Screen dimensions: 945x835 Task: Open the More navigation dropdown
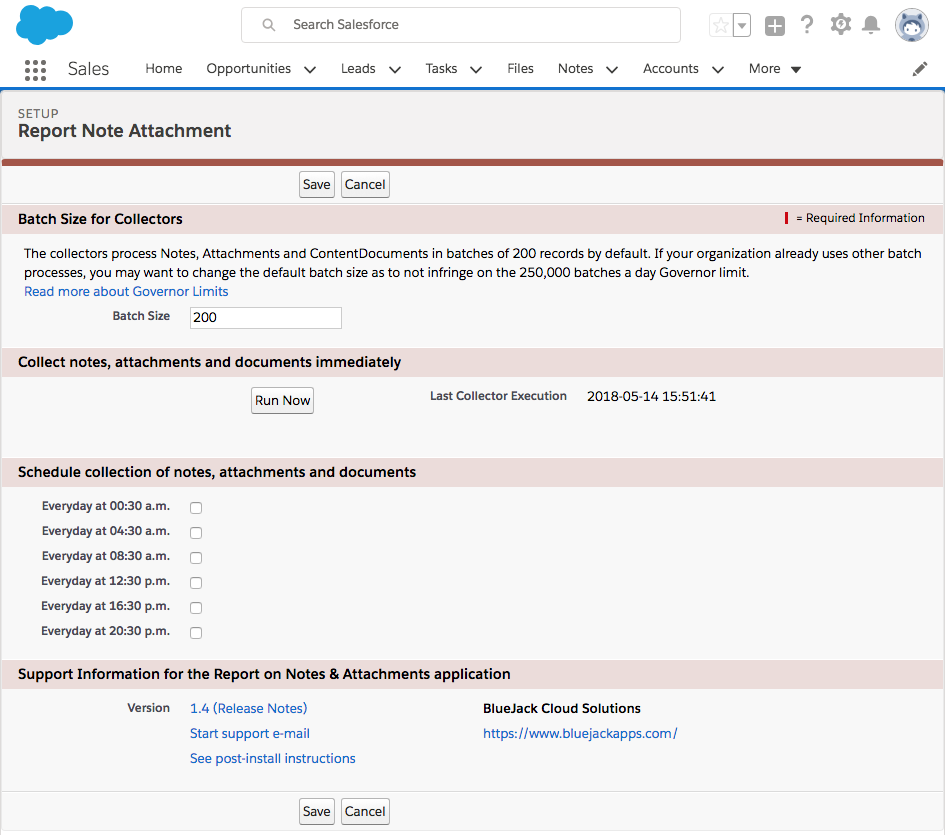pos(774,69)
